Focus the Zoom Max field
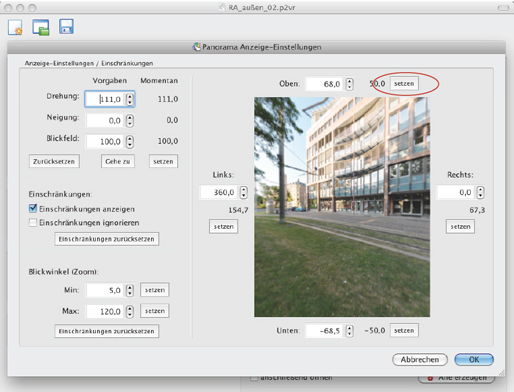514x392 pixels. click(106, 312)
